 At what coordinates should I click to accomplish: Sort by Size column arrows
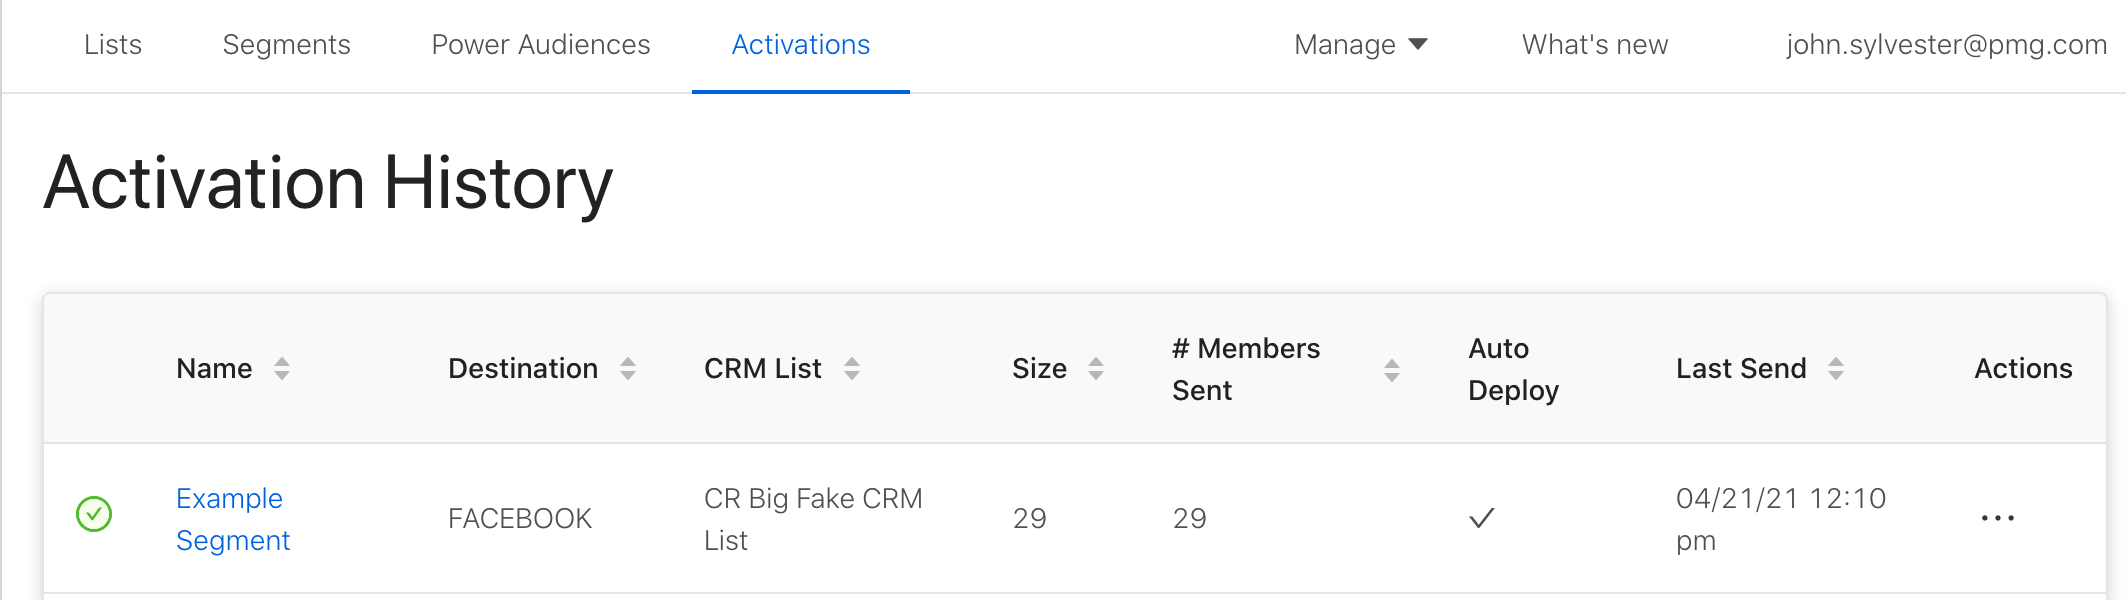tap(1096, 369)
